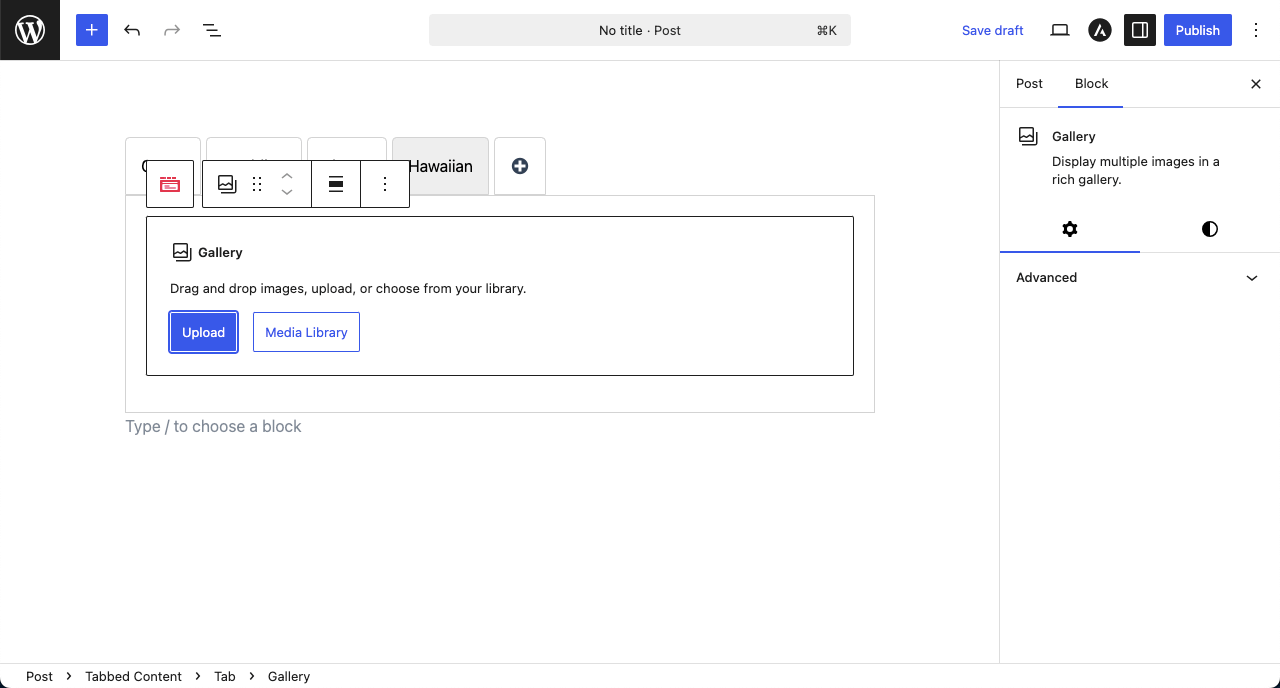The image size is (1280, 688).
Task: Redo the last action
Action: coord(171,30)
